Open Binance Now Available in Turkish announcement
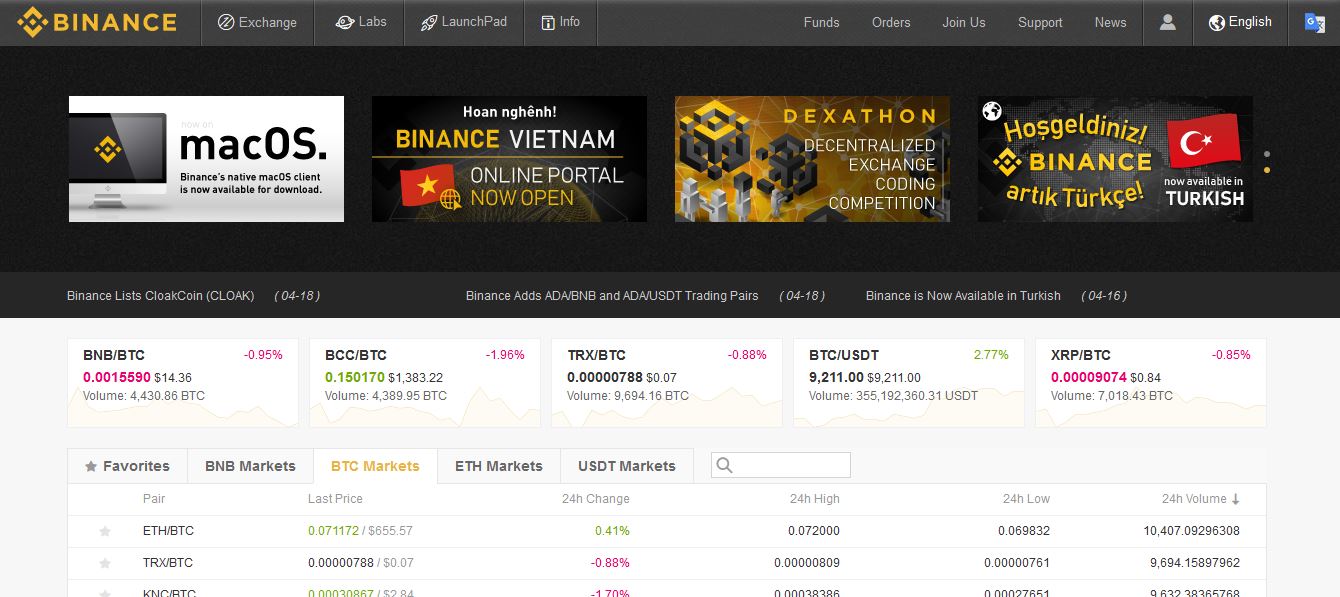 click(963, 296)
